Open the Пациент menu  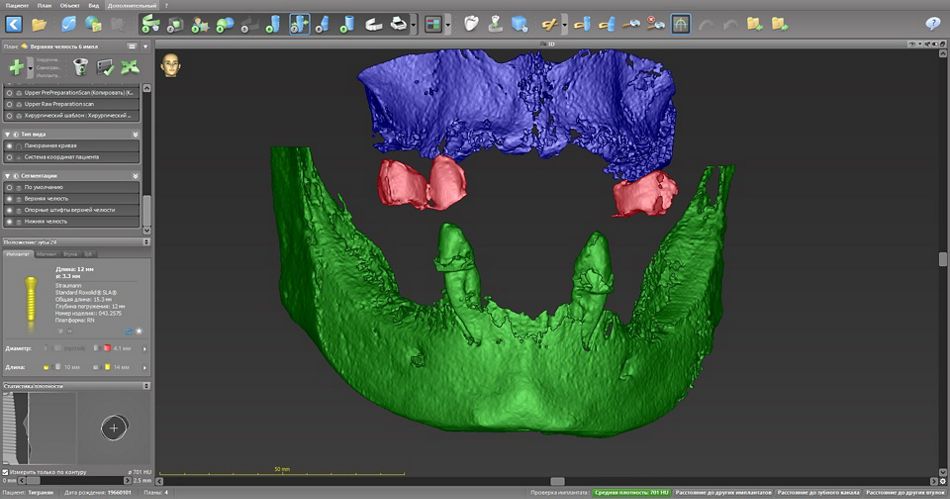pyautogui.click(x=16, y=5)
